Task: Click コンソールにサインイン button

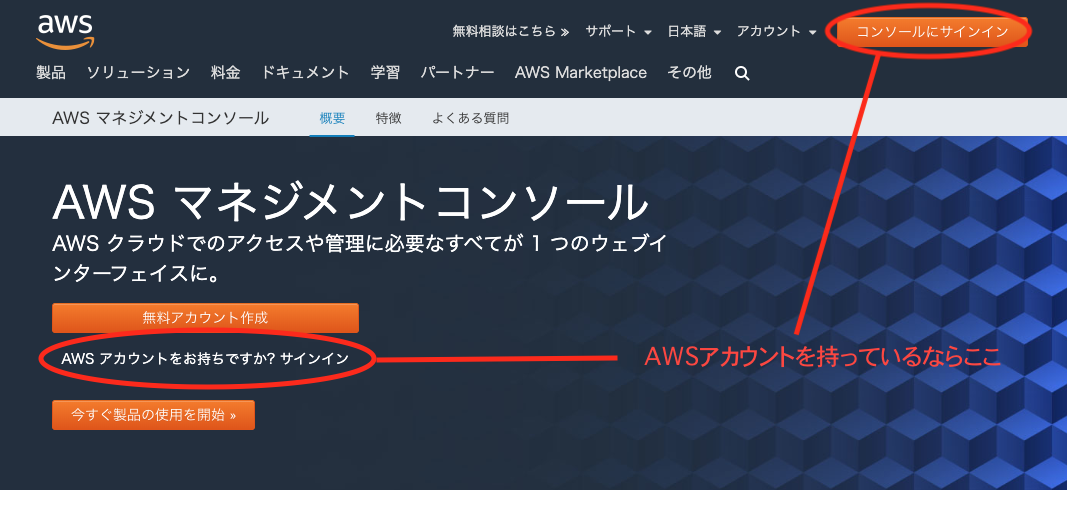Action: click(x=932, y=31)
